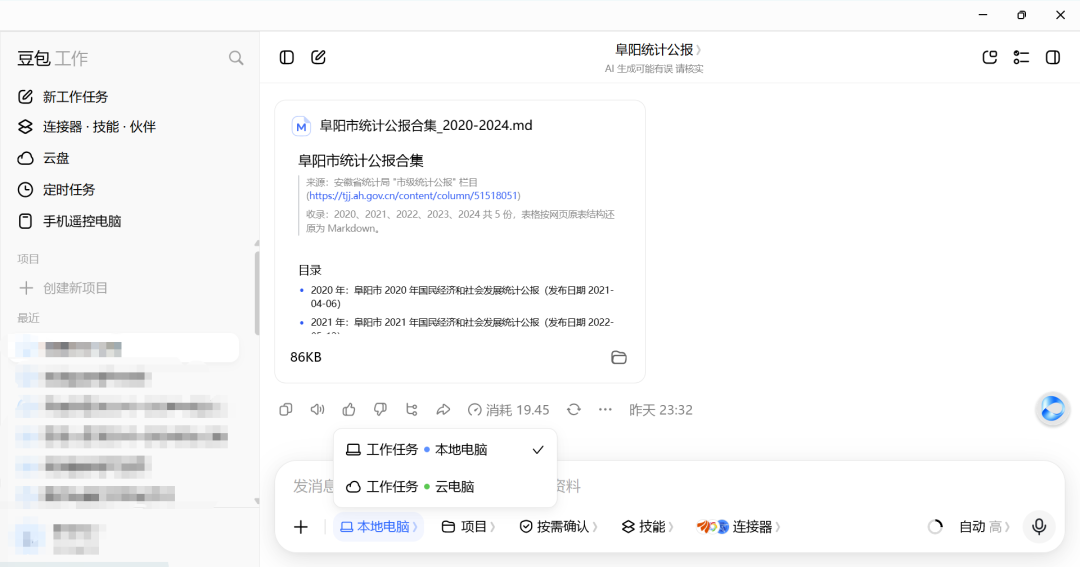Click the sidebar list scrollbar
Screen dimensions: 1080x567
pos(257,293)
